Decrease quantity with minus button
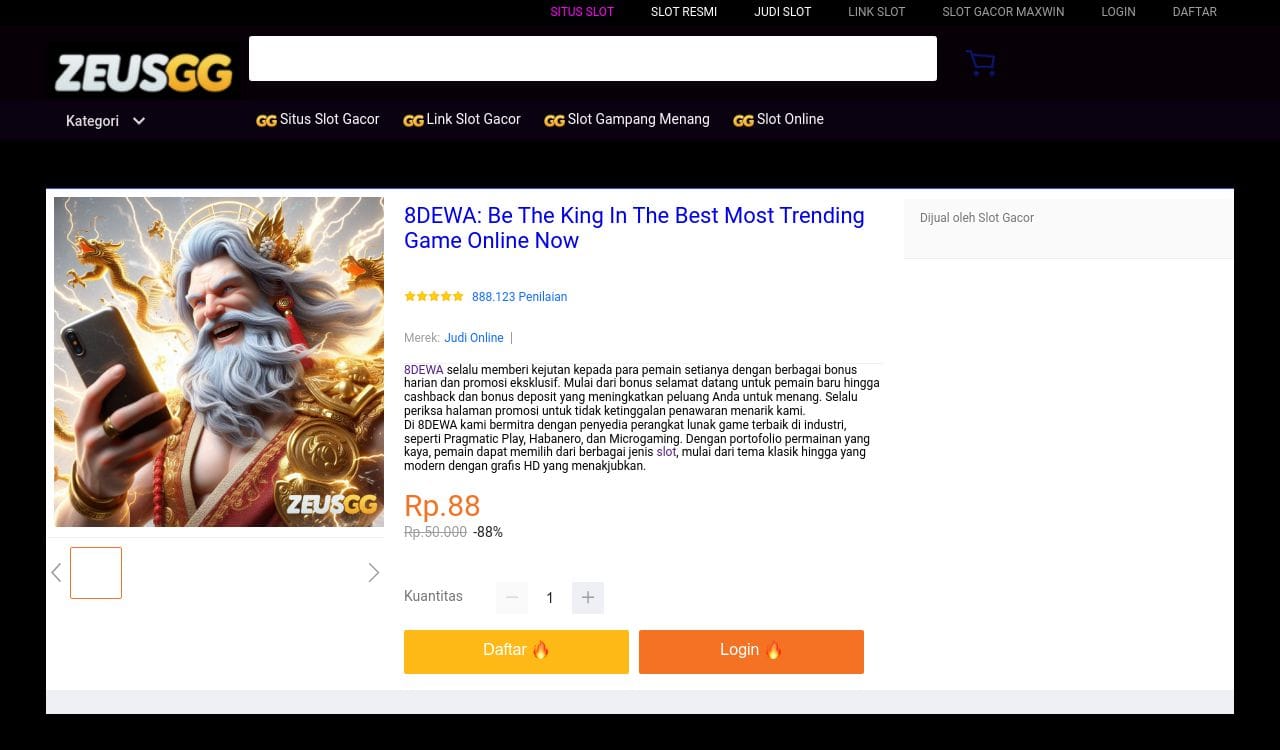Viewport: 1280px width, 750px height. coord(512,598)
